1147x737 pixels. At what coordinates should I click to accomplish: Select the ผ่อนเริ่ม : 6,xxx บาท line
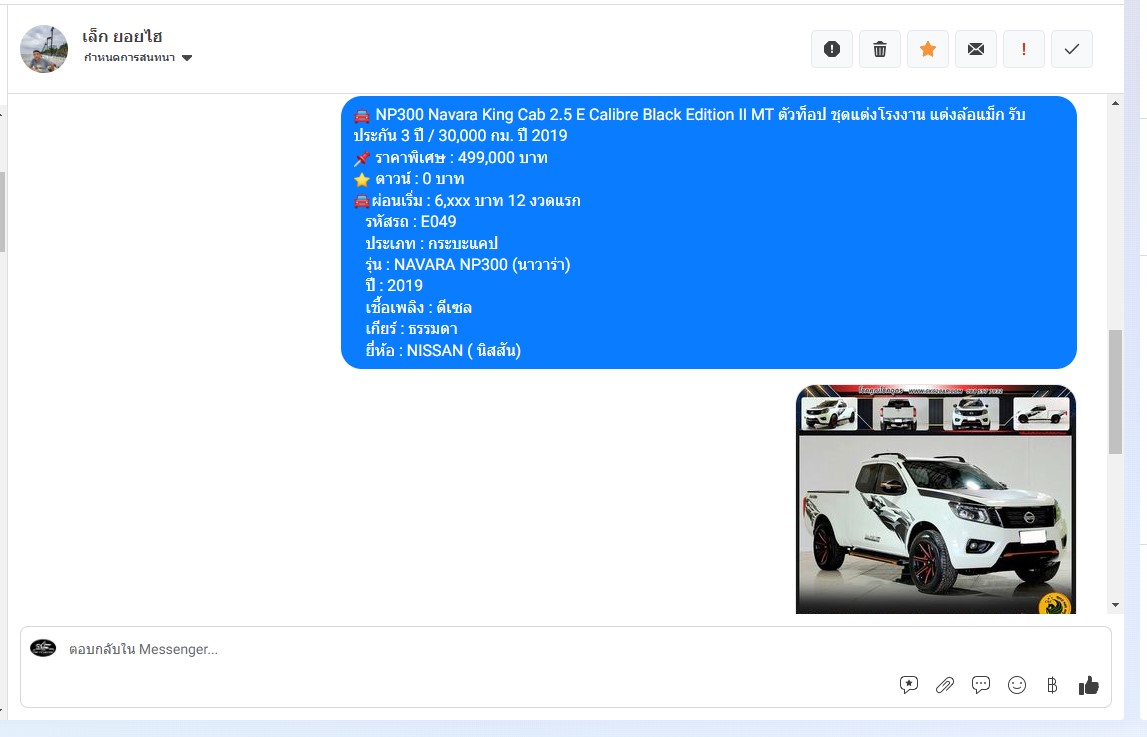(467, 201)
